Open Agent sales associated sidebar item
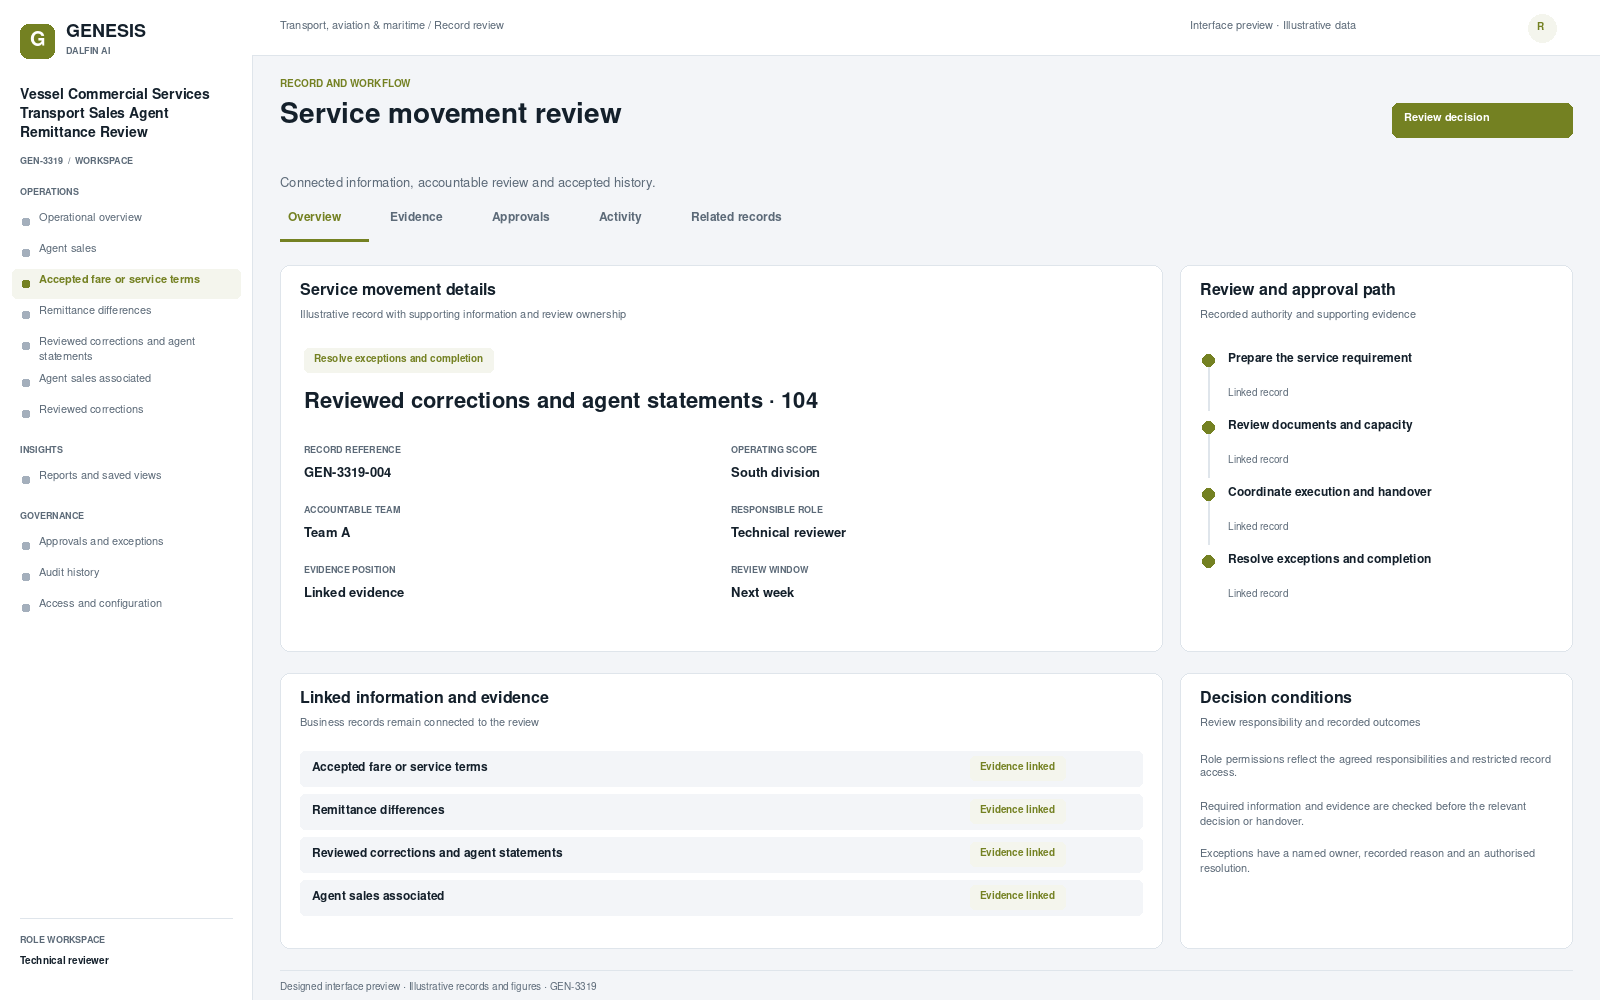 [126, 379]
